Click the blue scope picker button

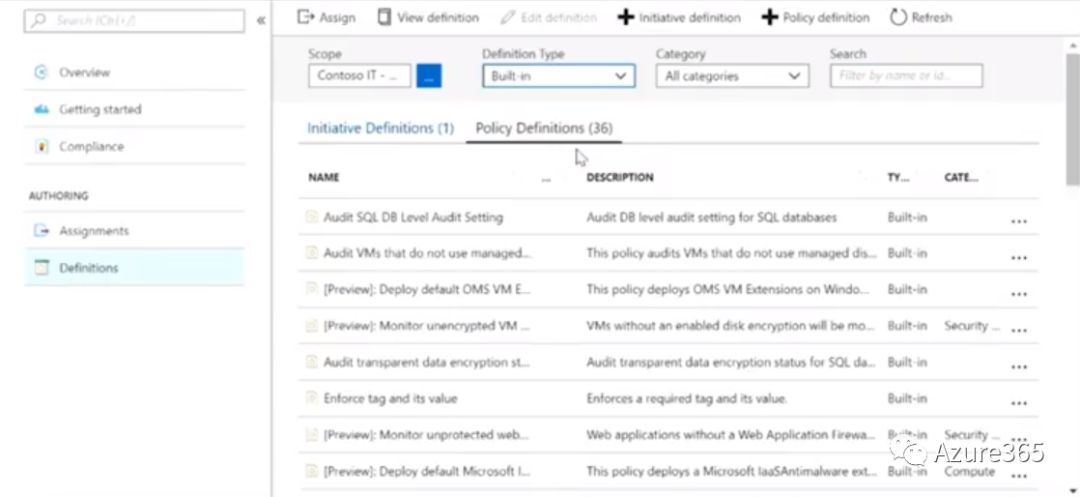429,76
